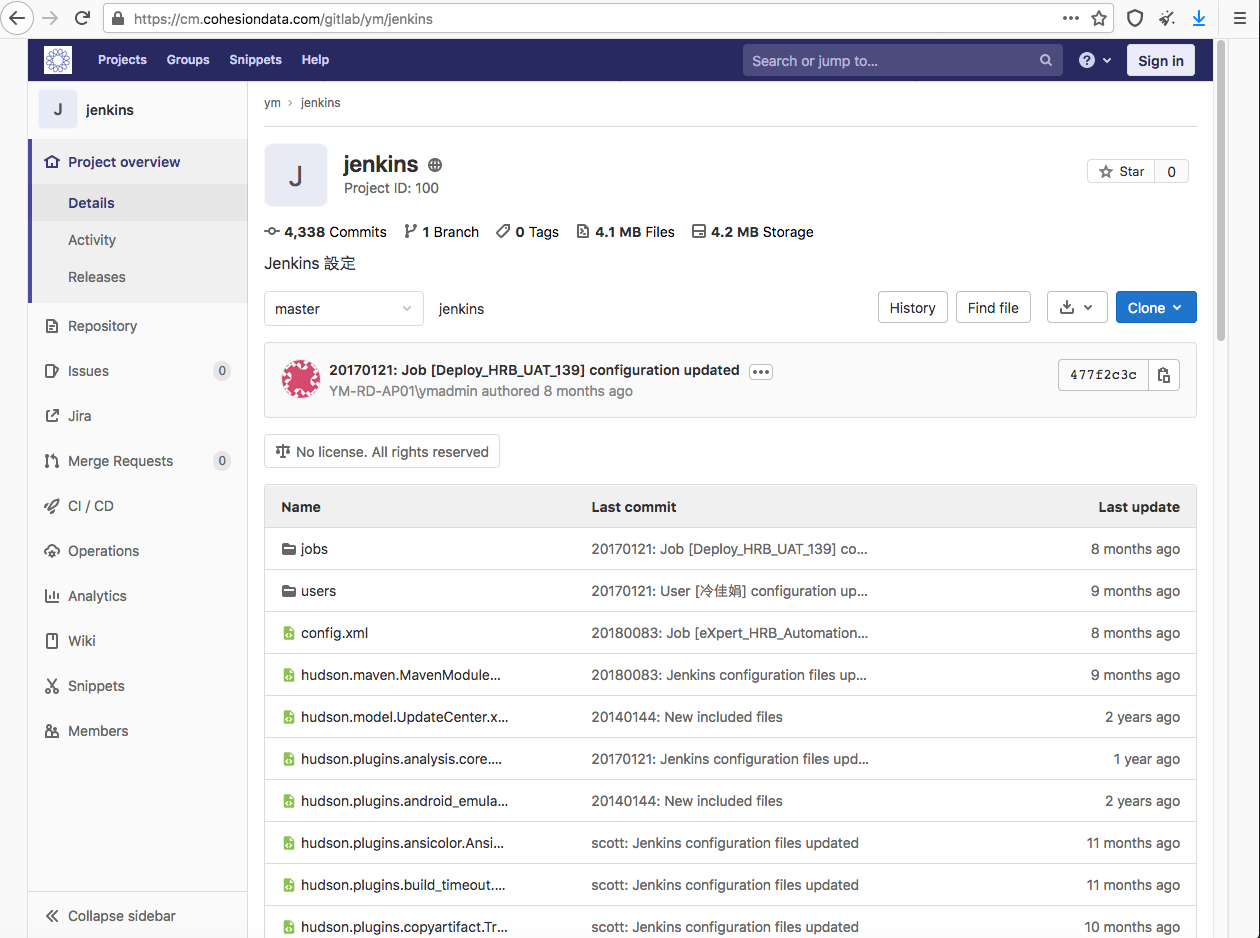1260x938 pixels.
Task: Click the browser forward arrow
Action: (x=50, y=18)
